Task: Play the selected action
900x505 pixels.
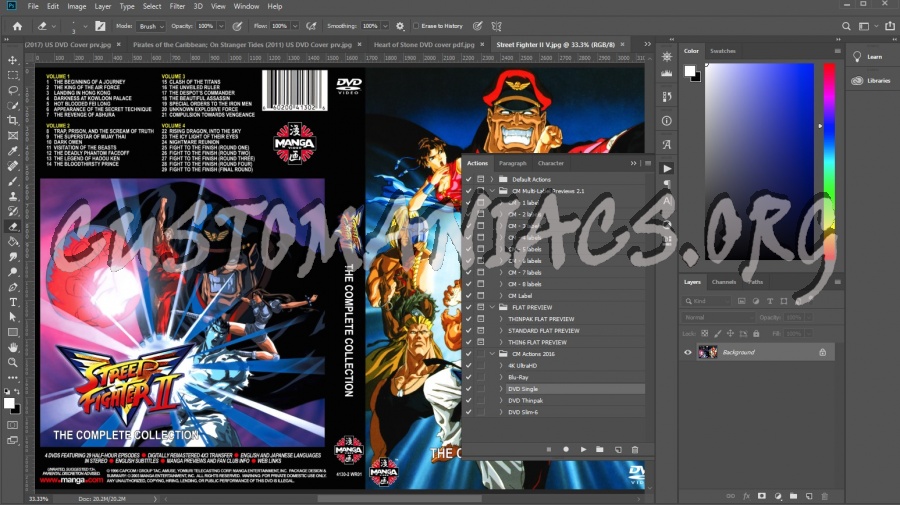Action: [x=583, y=449]
